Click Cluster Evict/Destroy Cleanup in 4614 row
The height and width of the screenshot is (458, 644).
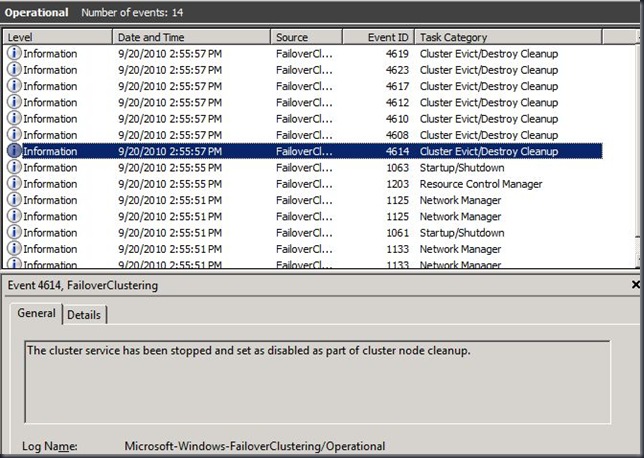(x=489, y=152)
